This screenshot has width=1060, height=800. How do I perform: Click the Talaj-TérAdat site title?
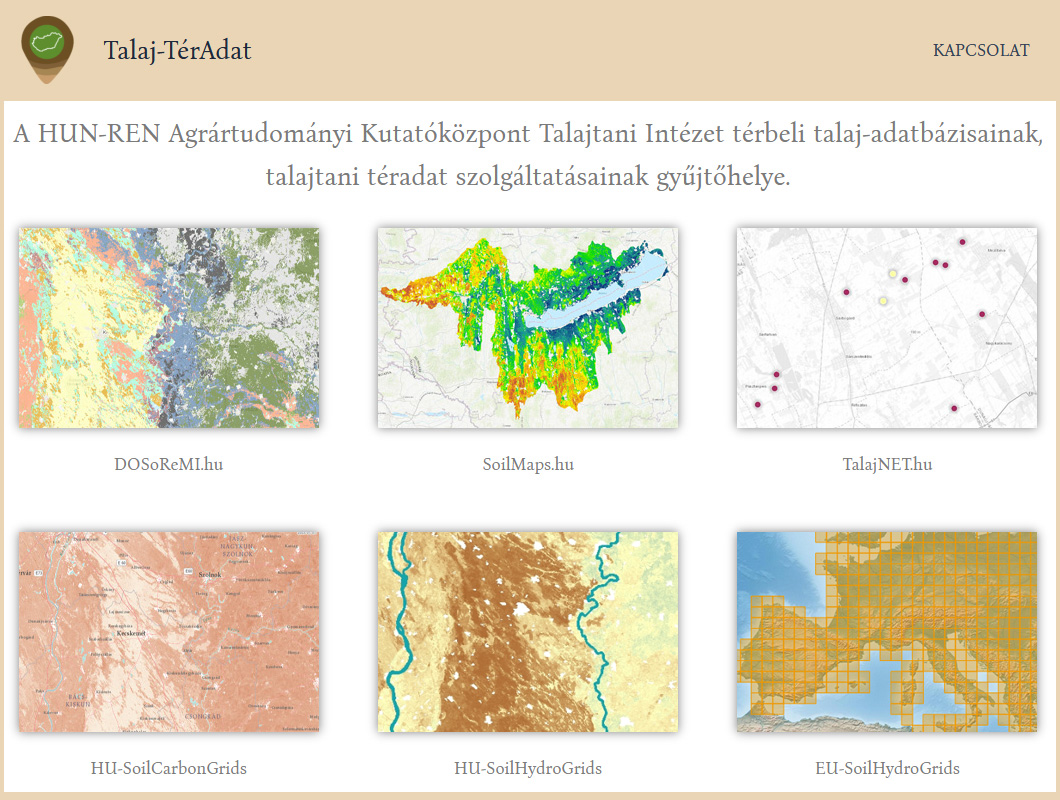point(177,51)
